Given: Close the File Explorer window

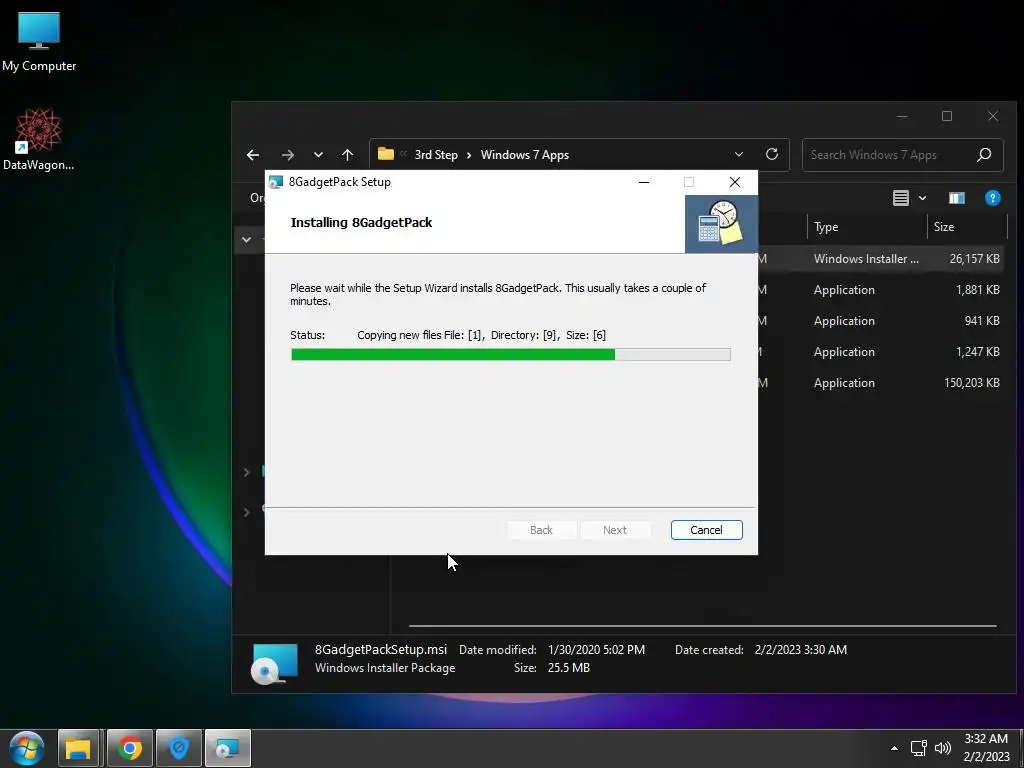Looking at the screenshot, I should tap(993, 116).
